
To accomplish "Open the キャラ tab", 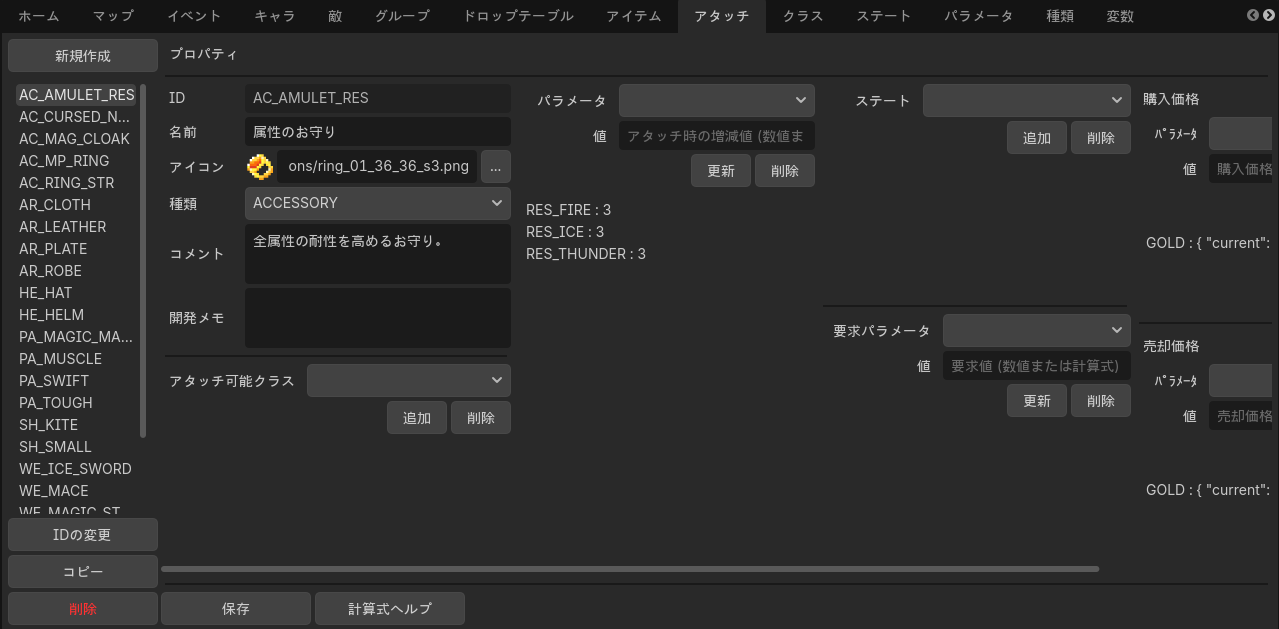I will tap(275, 16).
